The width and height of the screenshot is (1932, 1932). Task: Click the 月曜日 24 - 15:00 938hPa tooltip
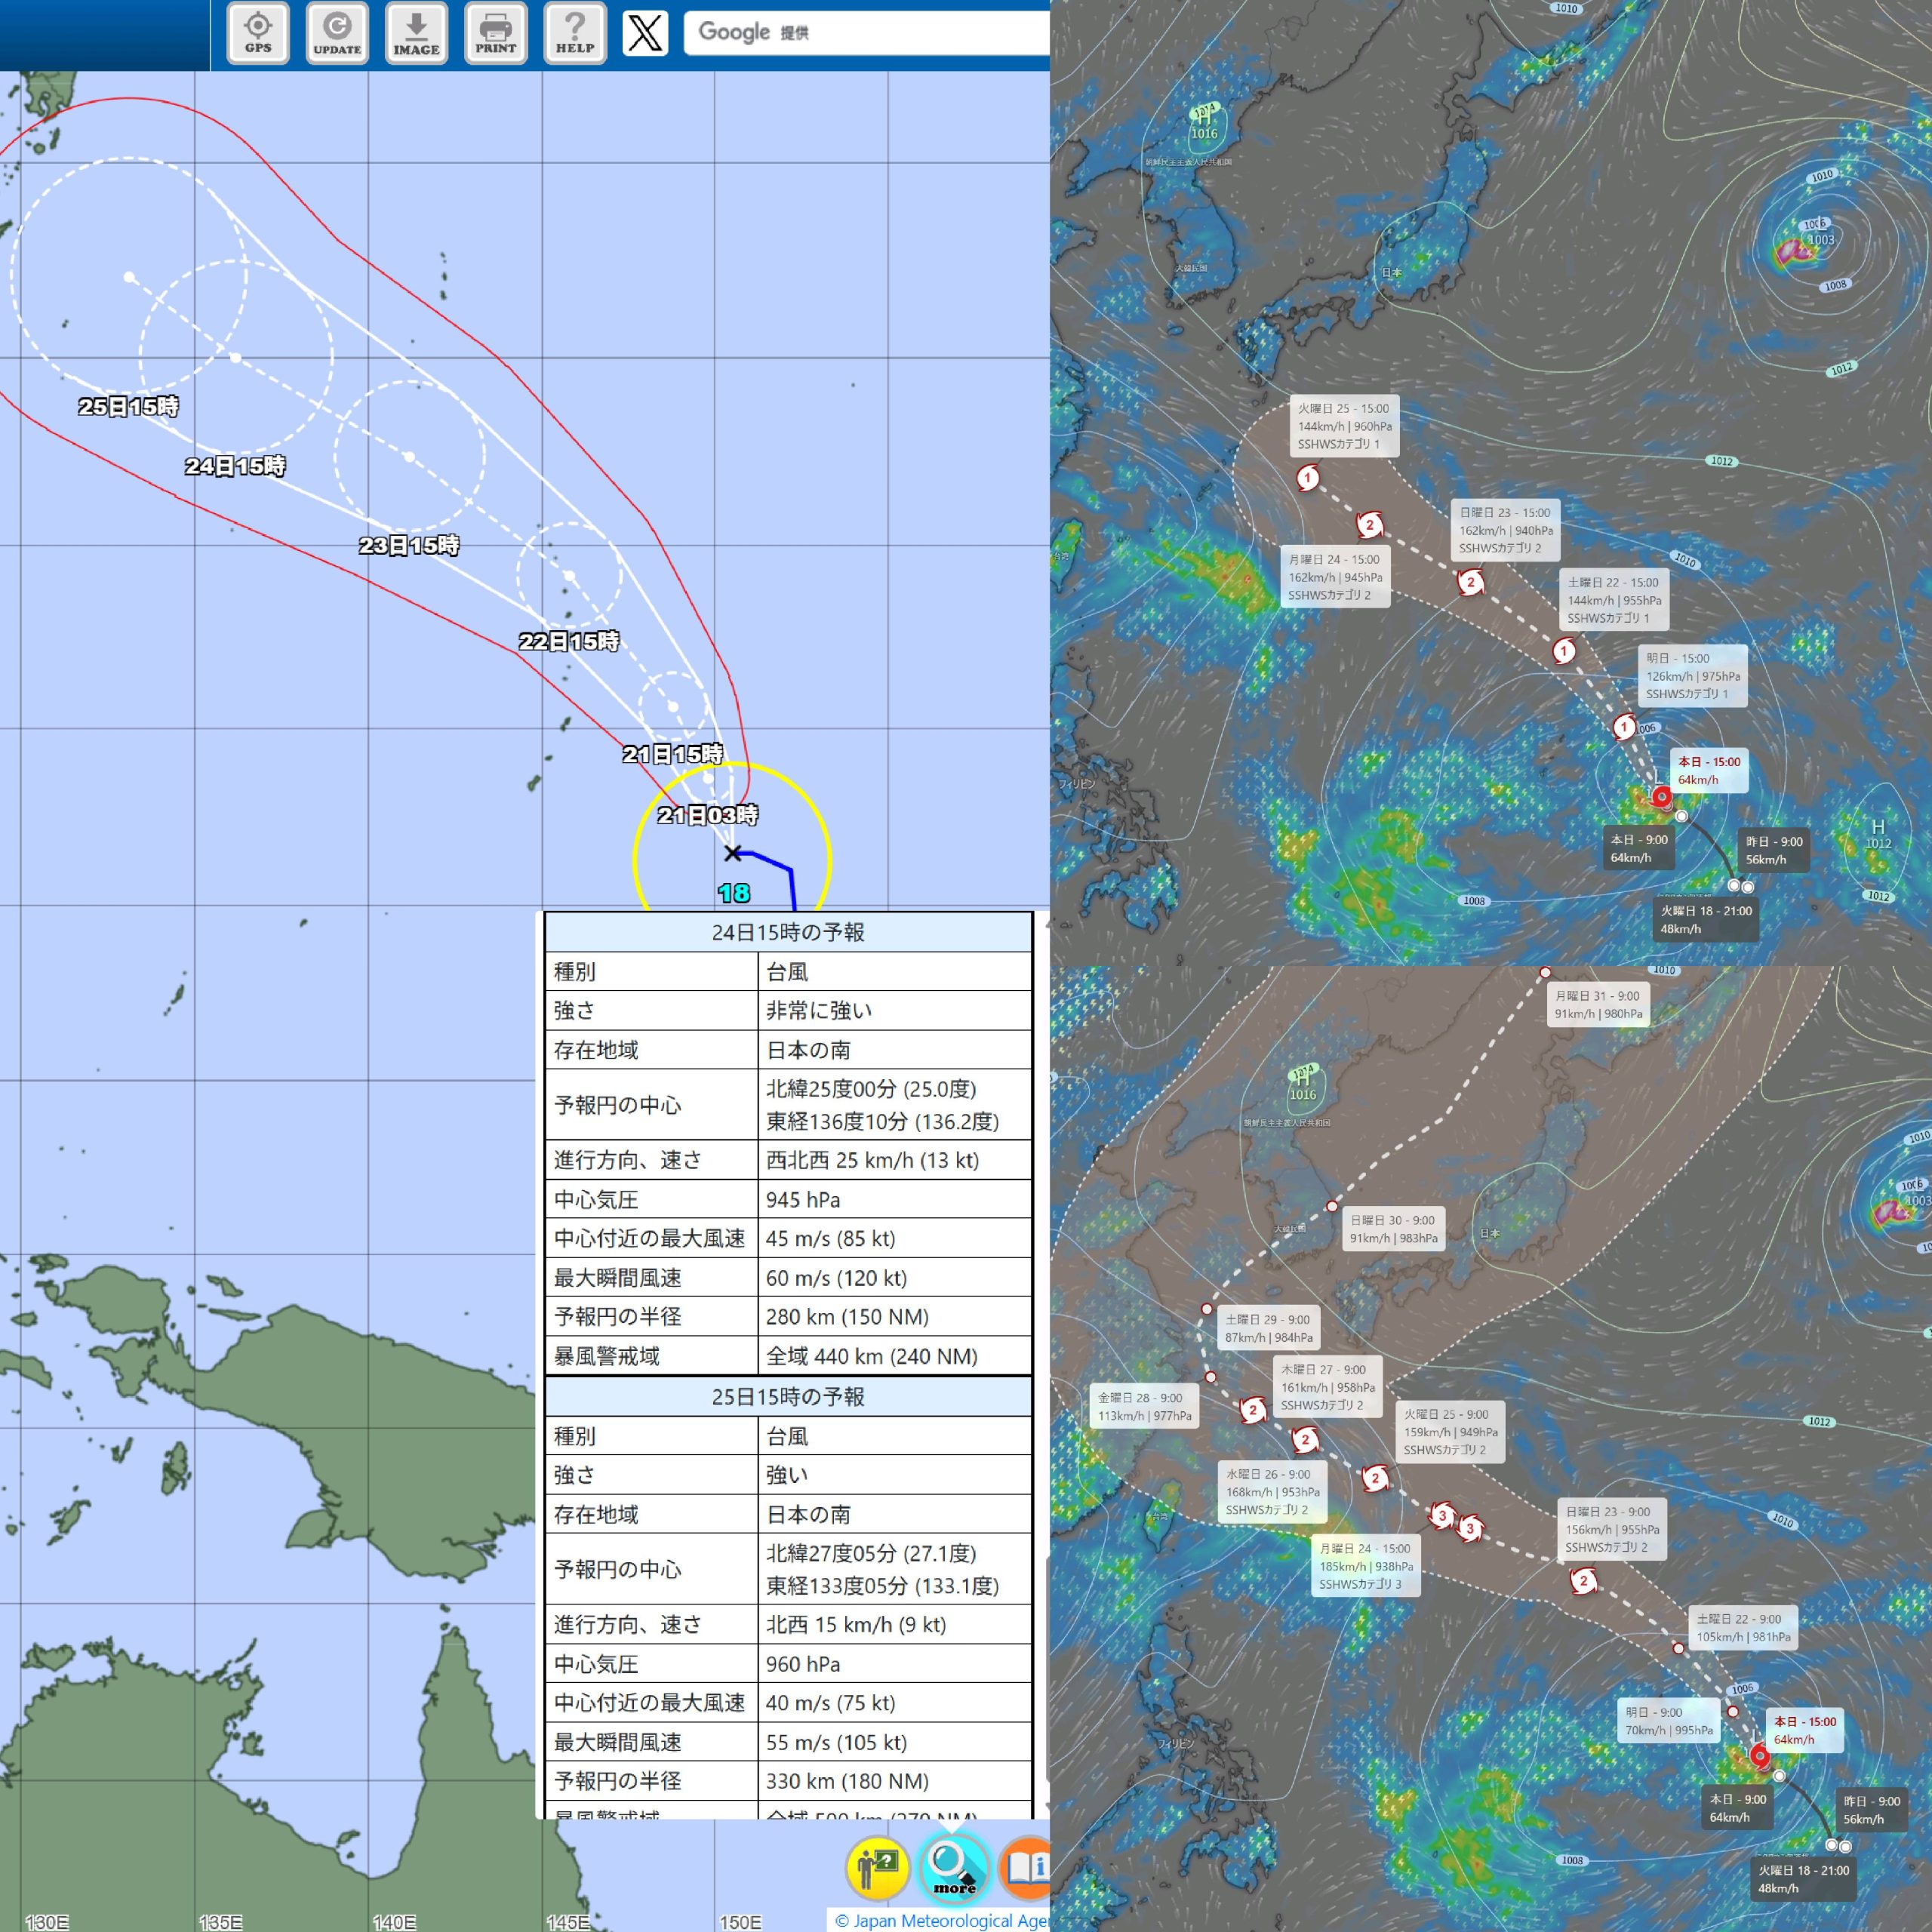tap(1366, 1566)
